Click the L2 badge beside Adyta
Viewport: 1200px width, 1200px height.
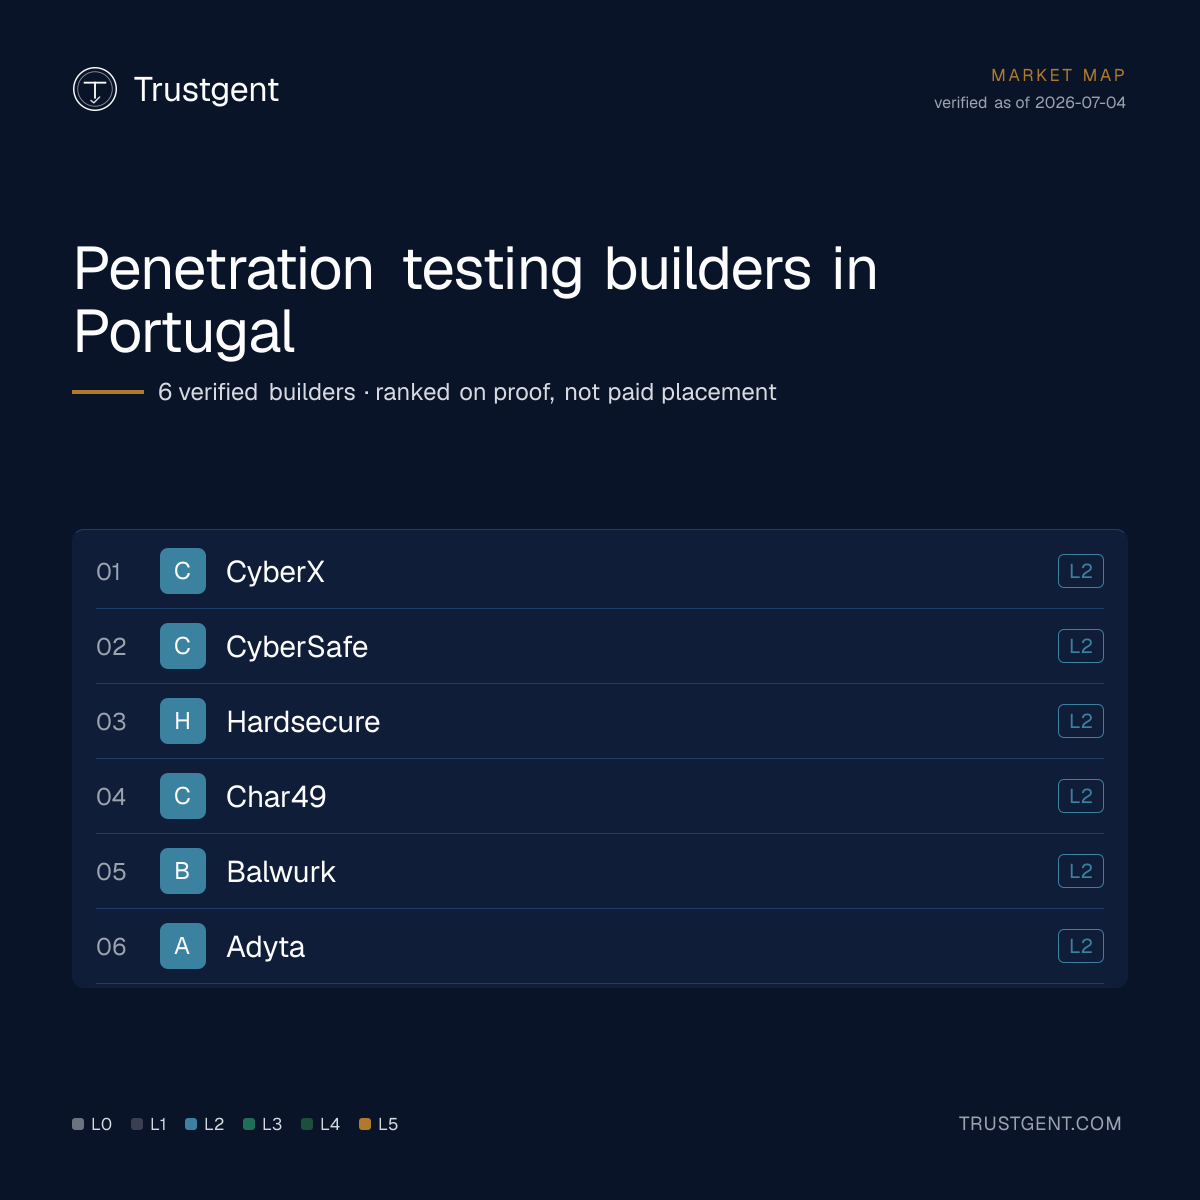point(1081,946)
